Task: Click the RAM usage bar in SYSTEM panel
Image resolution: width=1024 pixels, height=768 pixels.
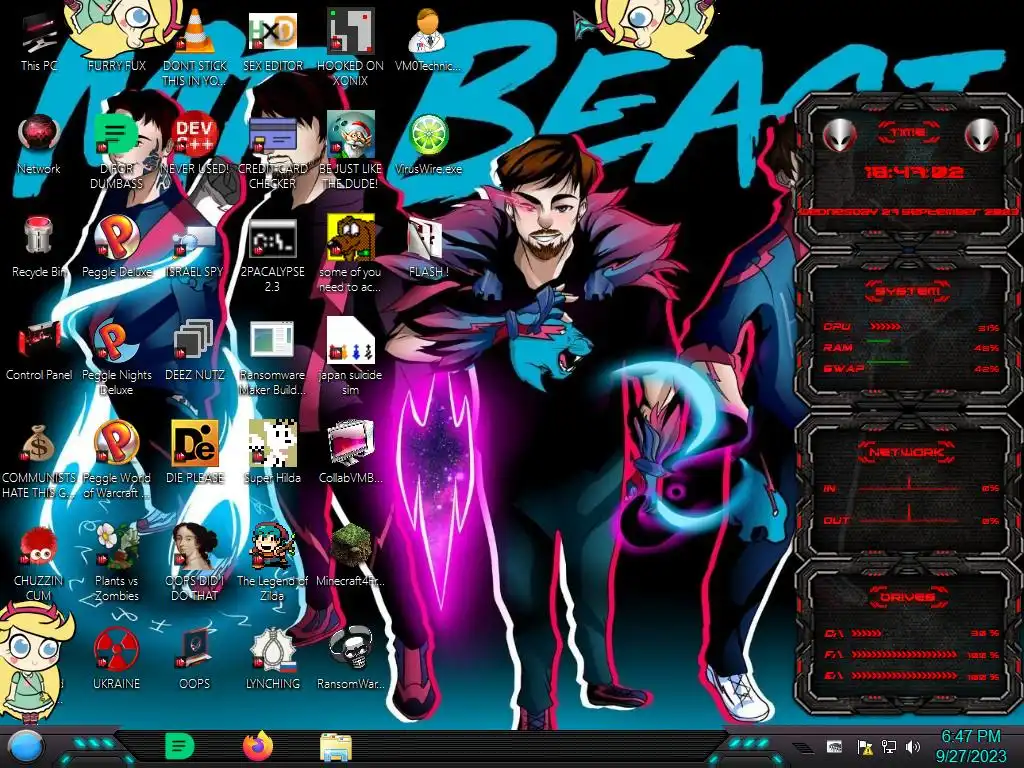Action: [878, 342]
